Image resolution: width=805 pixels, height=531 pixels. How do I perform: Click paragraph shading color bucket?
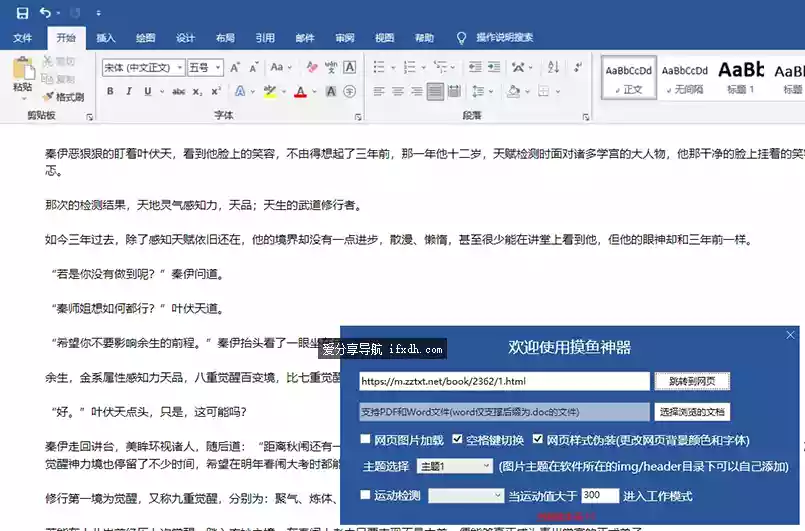pos(513,91)
